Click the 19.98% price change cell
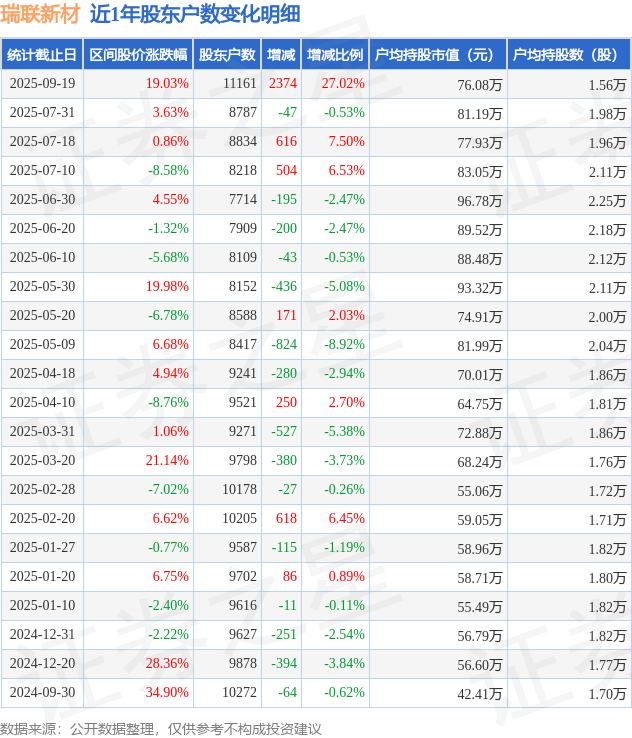Image resolution: width=632 pixels, height=738 pixels. coord(167,287)
